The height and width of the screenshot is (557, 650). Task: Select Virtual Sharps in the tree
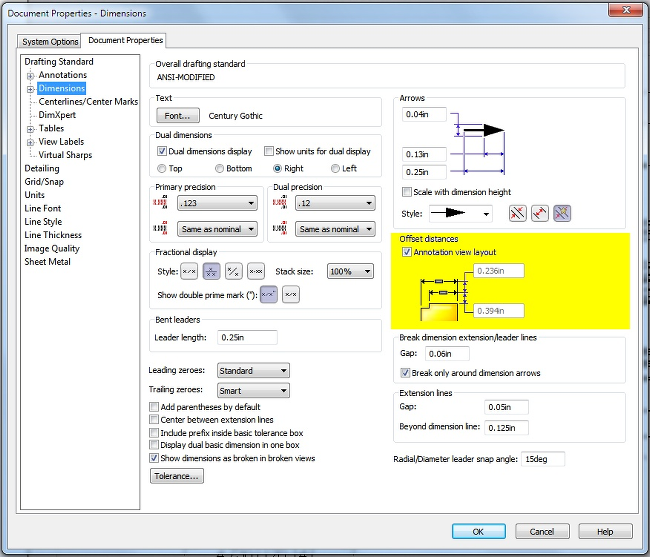(65, 155)
